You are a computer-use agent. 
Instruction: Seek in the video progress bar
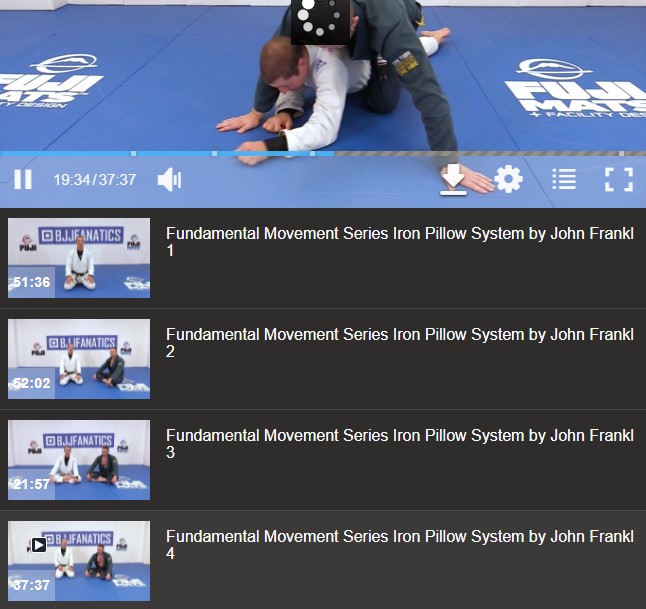[x=323, y=154]
